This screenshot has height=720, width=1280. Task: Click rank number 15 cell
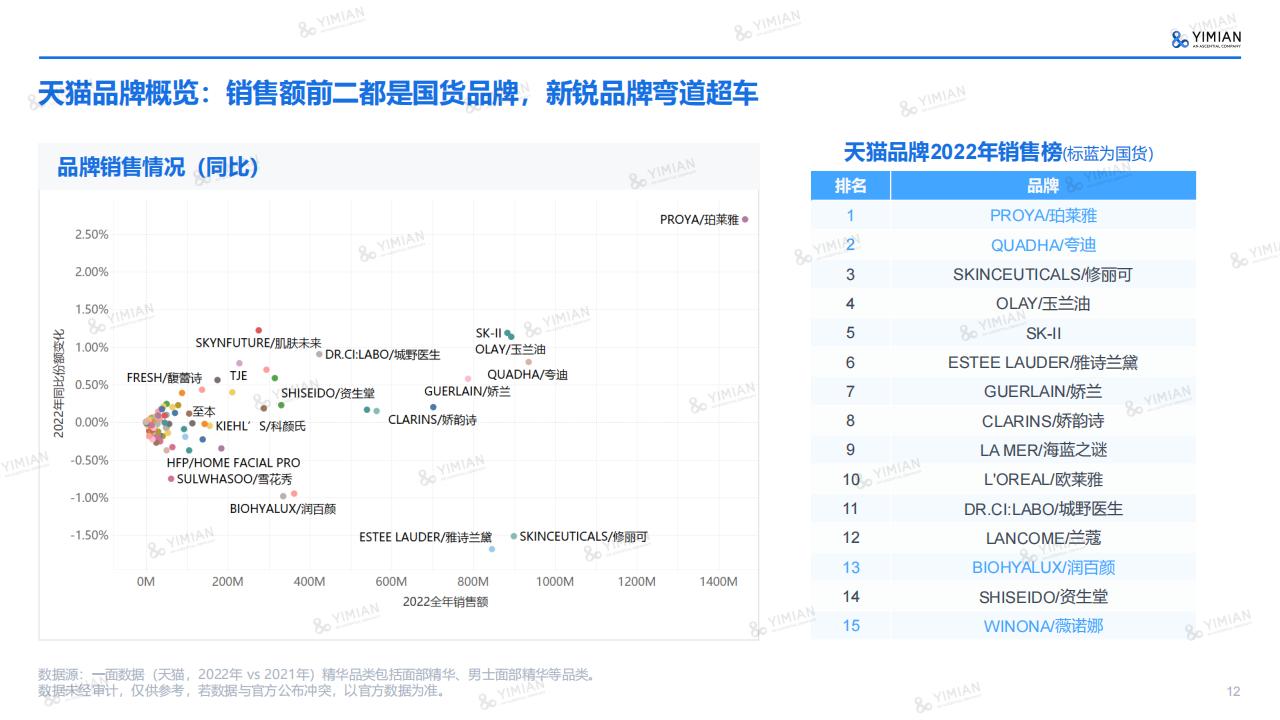click(x=851, y=626)
